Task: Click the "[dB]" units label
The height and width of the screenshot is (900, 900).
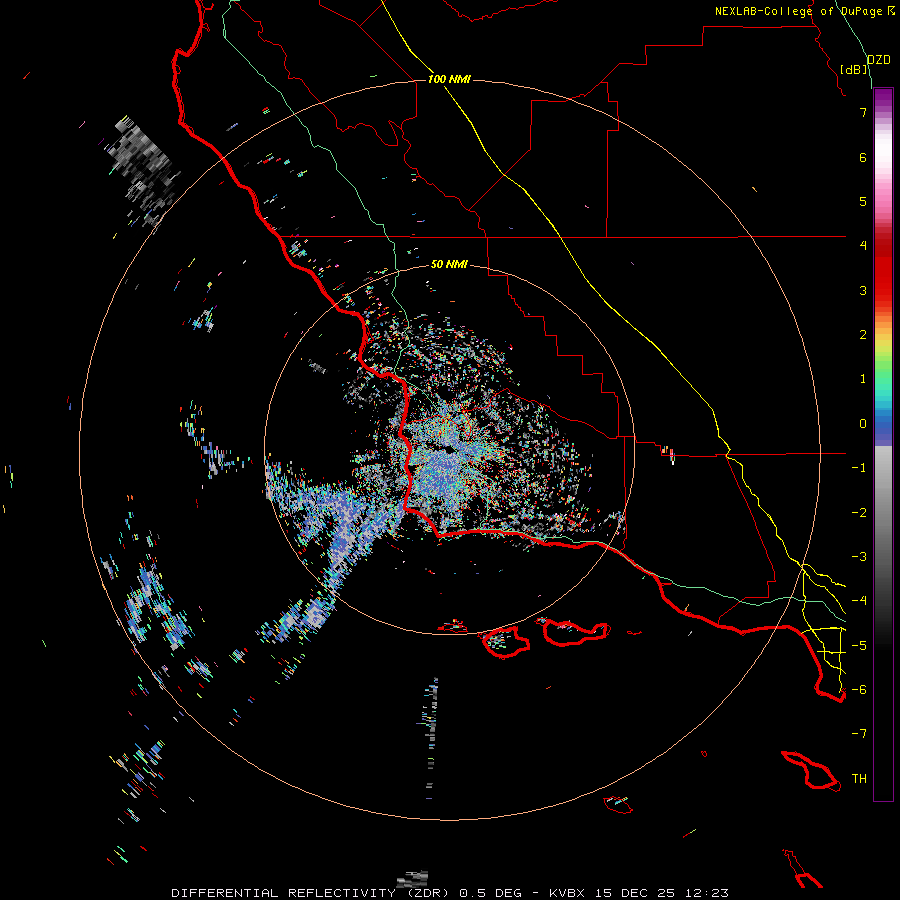Action: pyautogui.click(x=854, y=69)
